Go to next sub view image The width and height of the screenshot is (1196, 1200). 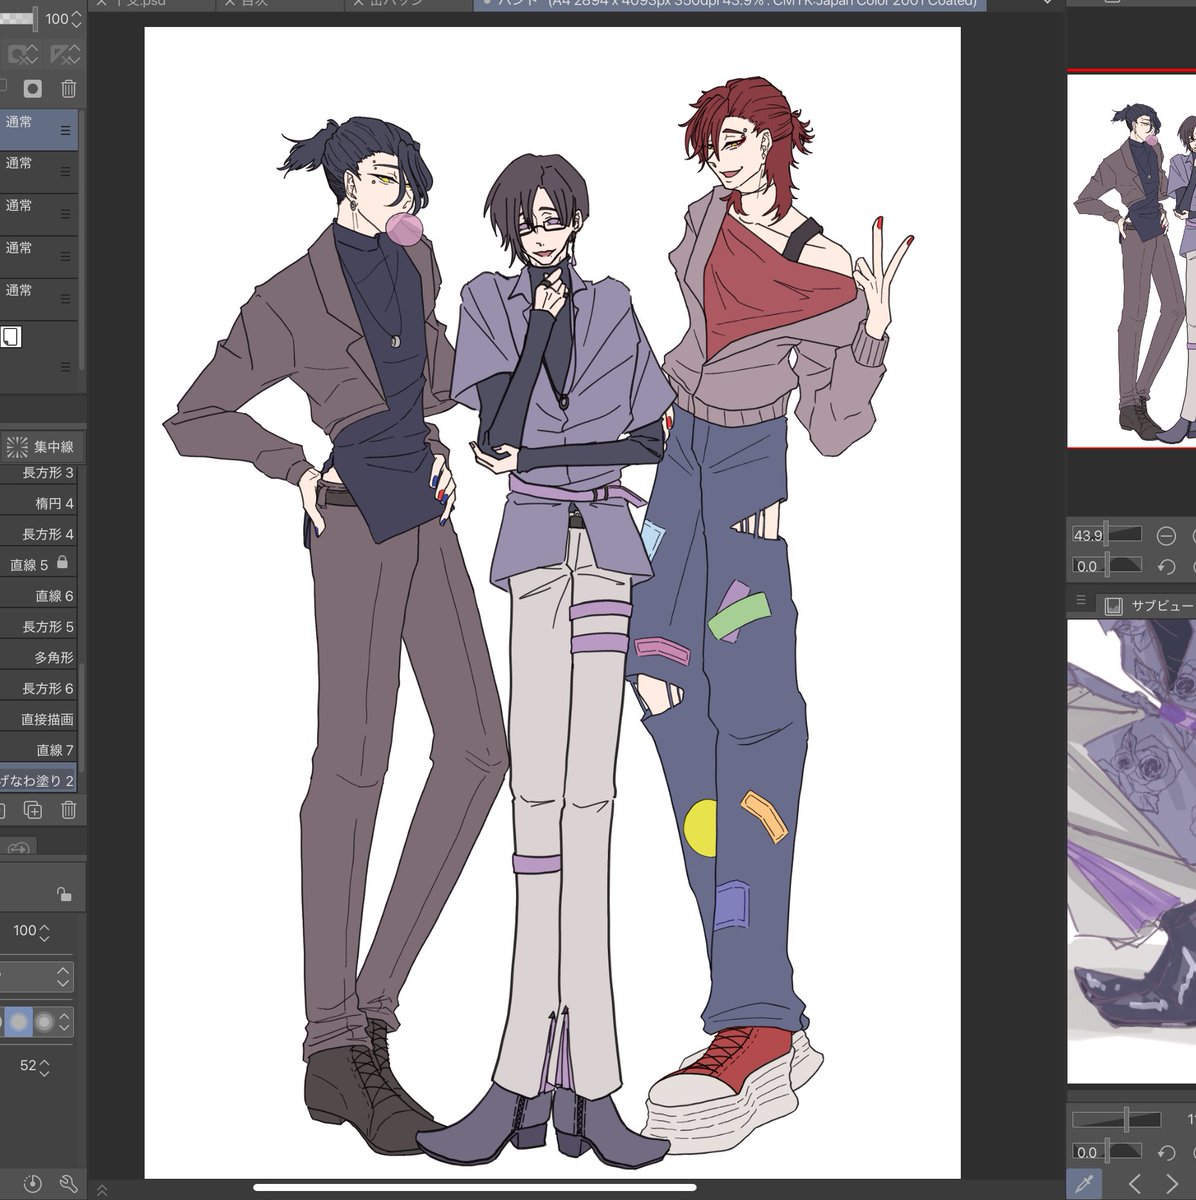[1171, 1184]
